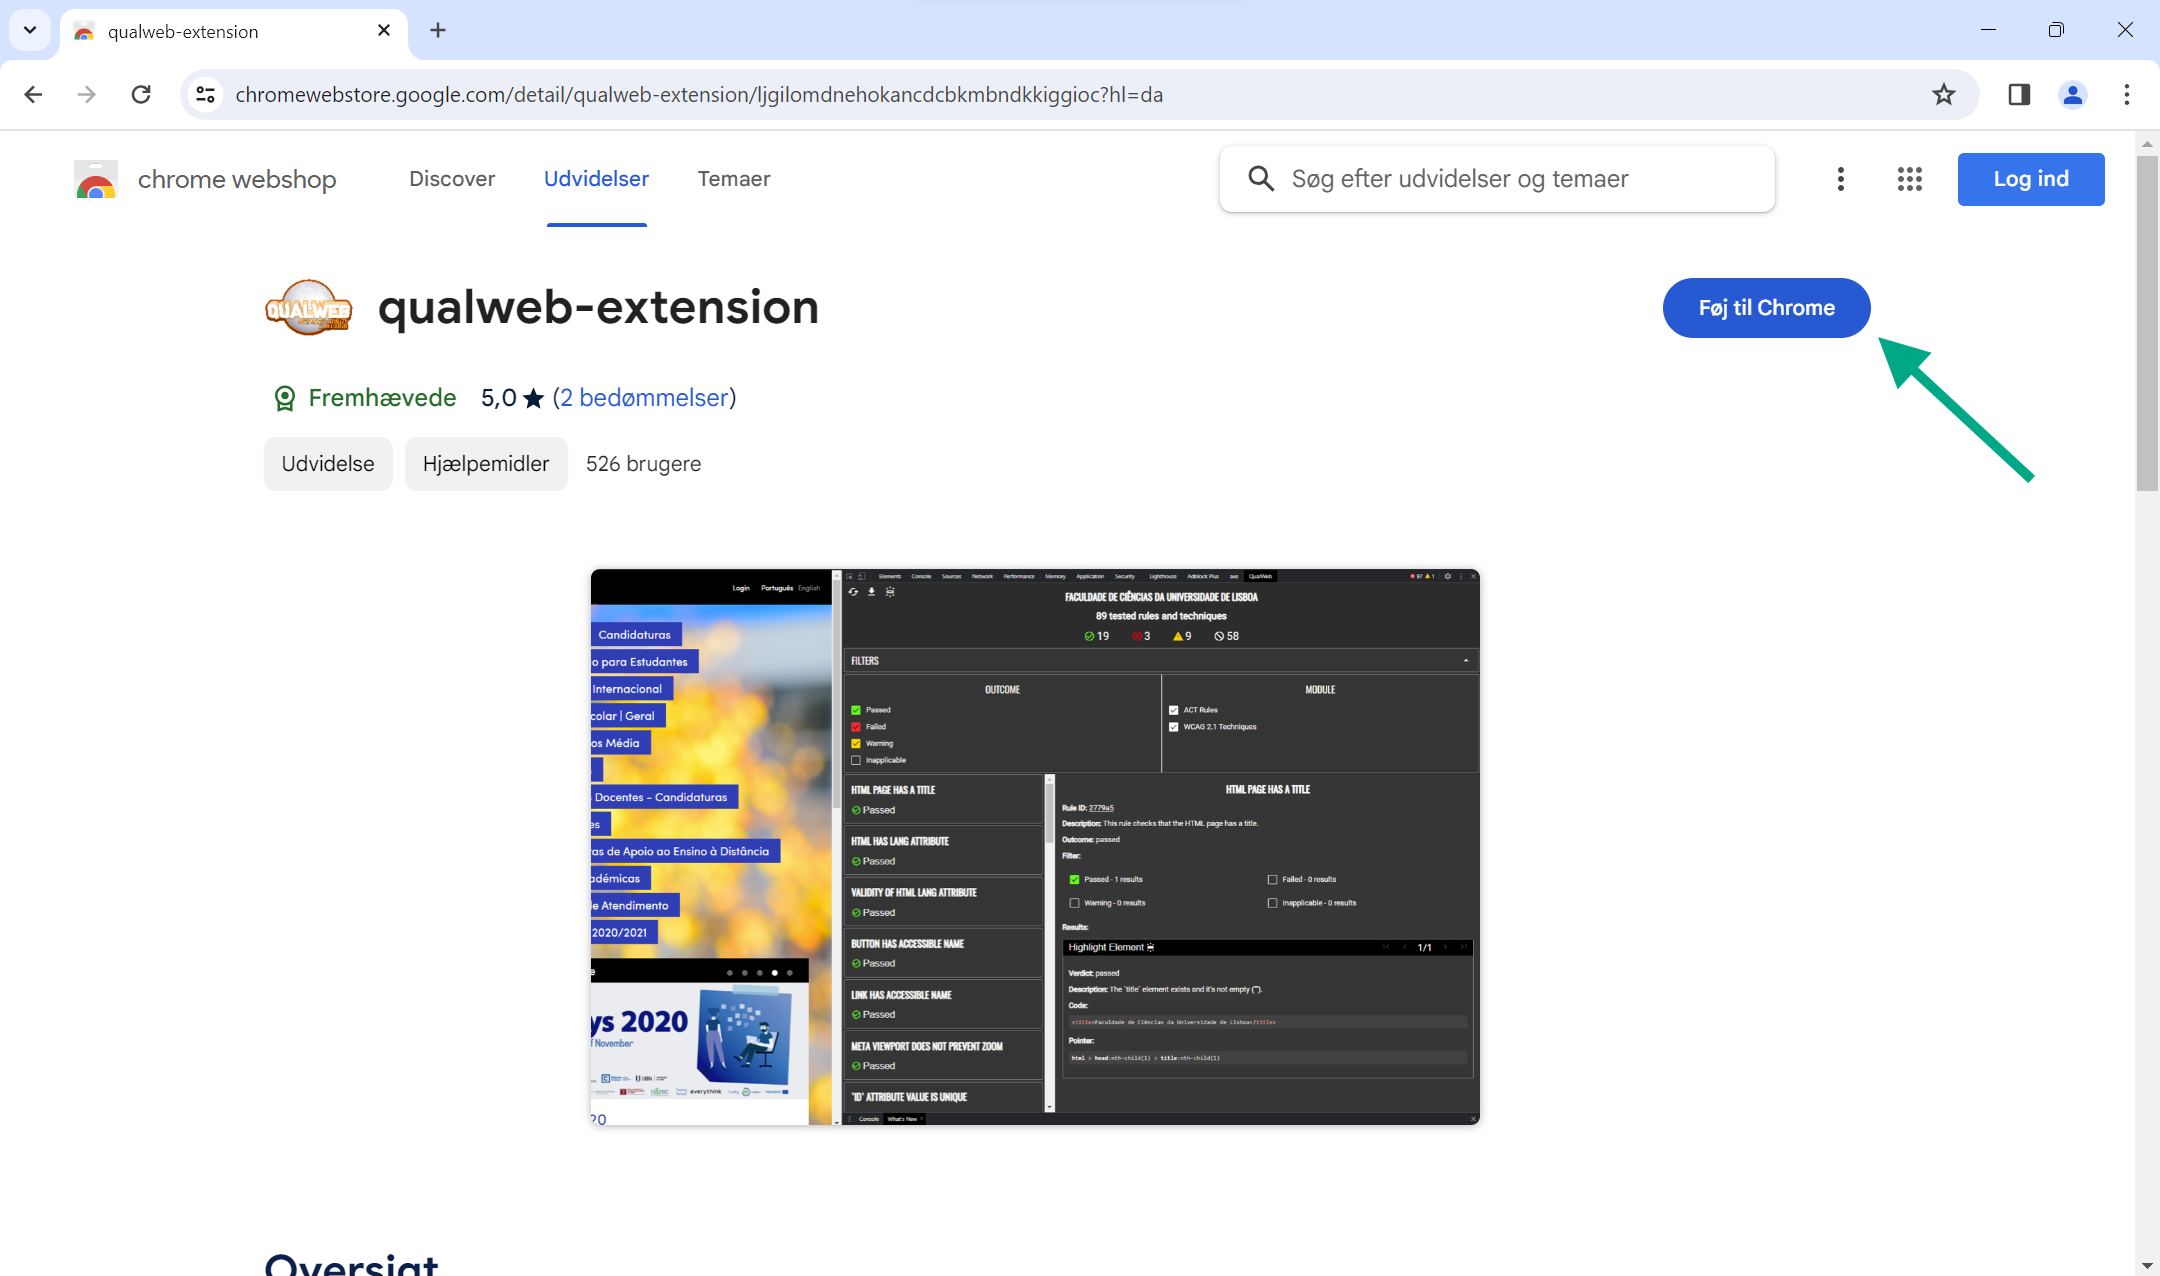Click the Fremhævede badge icon
Viewport: 2160px width, 1276px height.
pyautogui.click(x=285, y=398)
